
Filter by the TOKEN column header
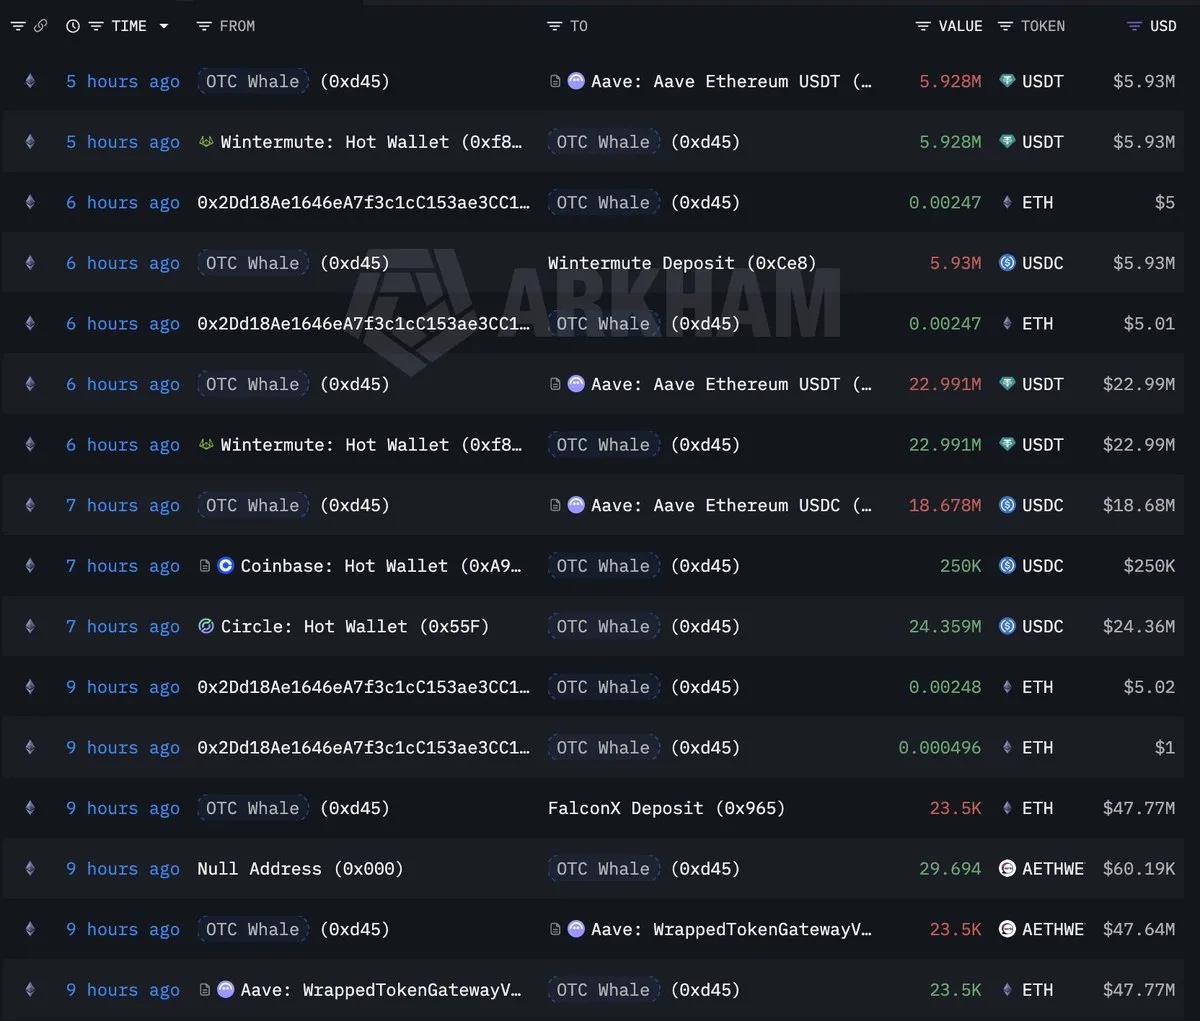click(x=1031, y=26)
